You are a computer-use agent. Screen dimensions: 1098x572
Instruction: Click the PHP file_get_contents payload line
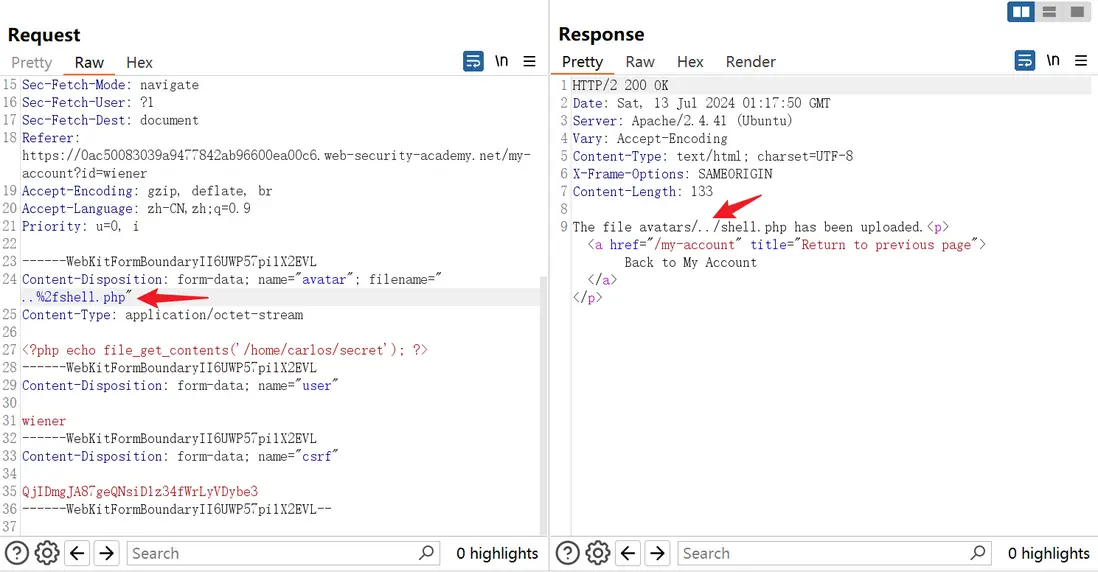point(224,350)
